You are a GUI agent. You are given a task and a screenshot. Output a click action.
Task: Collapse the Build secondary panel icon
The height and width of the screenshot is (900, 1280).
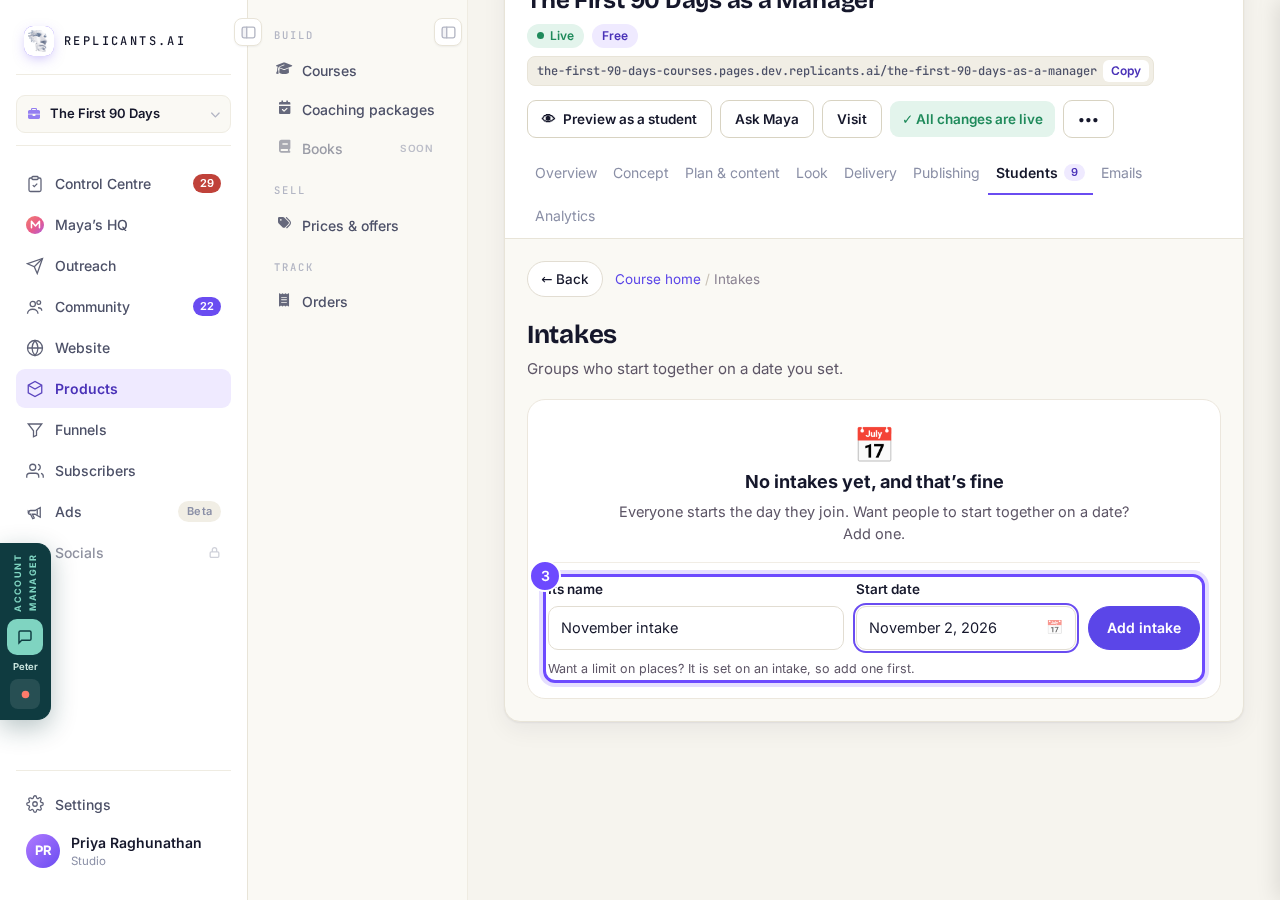[x=448, y=32]
